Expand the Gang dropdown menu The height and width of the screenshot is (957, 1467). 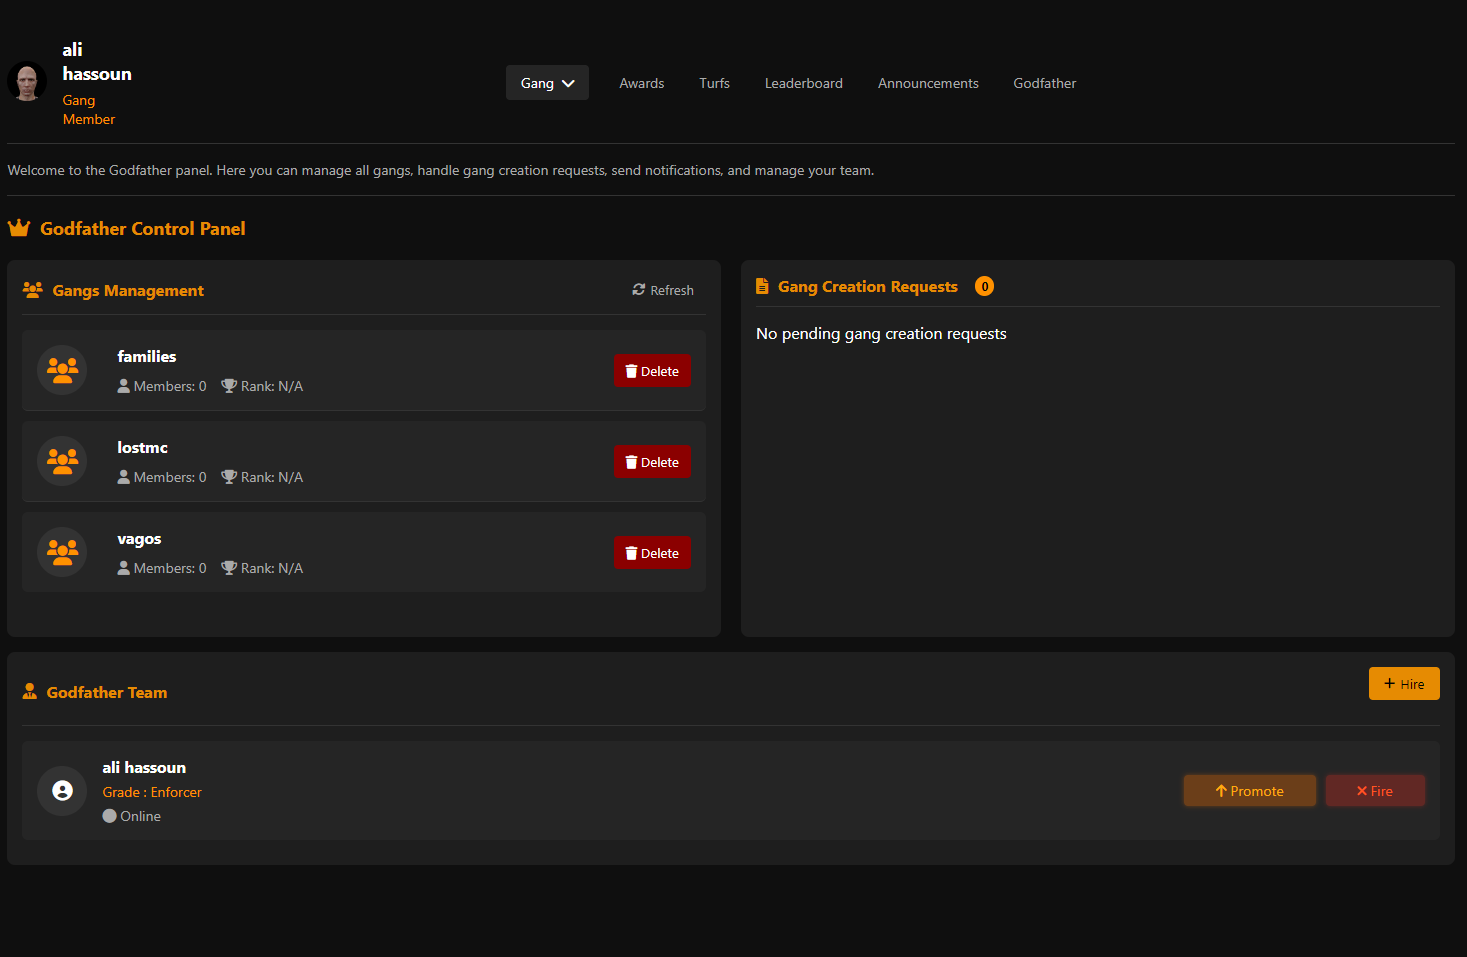(547, 83)
